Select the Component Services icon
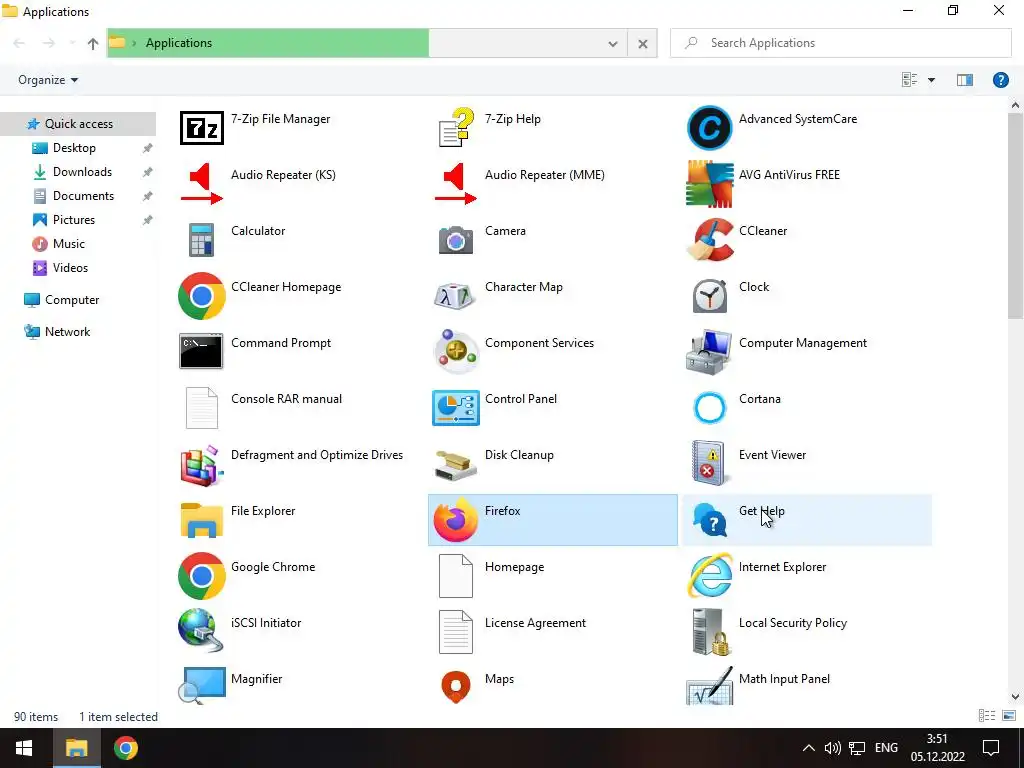1024x768 pixels. point(456,351)
